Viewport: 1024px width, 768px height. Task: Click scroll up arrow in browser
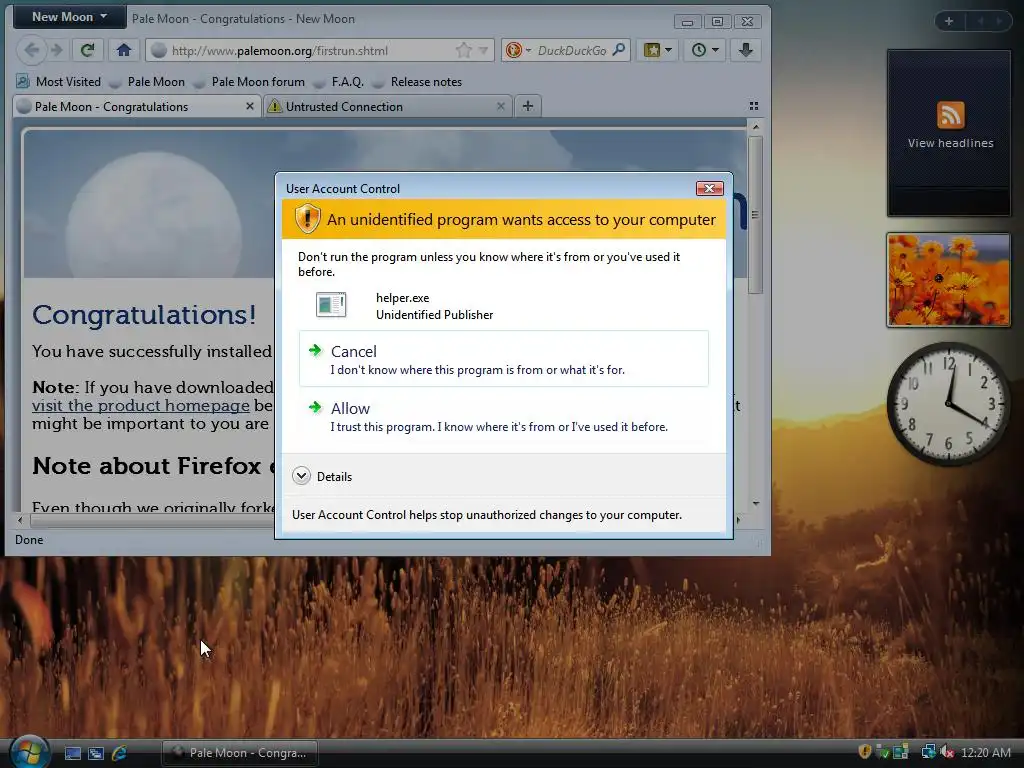click(756, 127)
